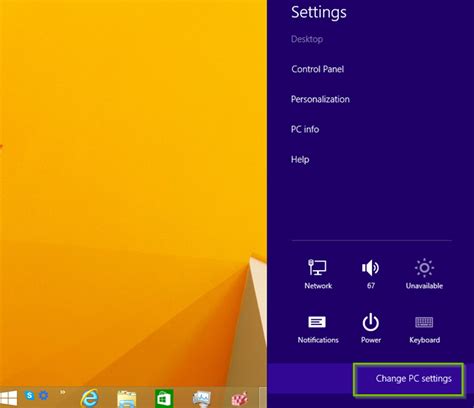This screenshot has width=474, height=408.
Task: Click the Skype icon in taskbar
Action: (x=30, y=395)
